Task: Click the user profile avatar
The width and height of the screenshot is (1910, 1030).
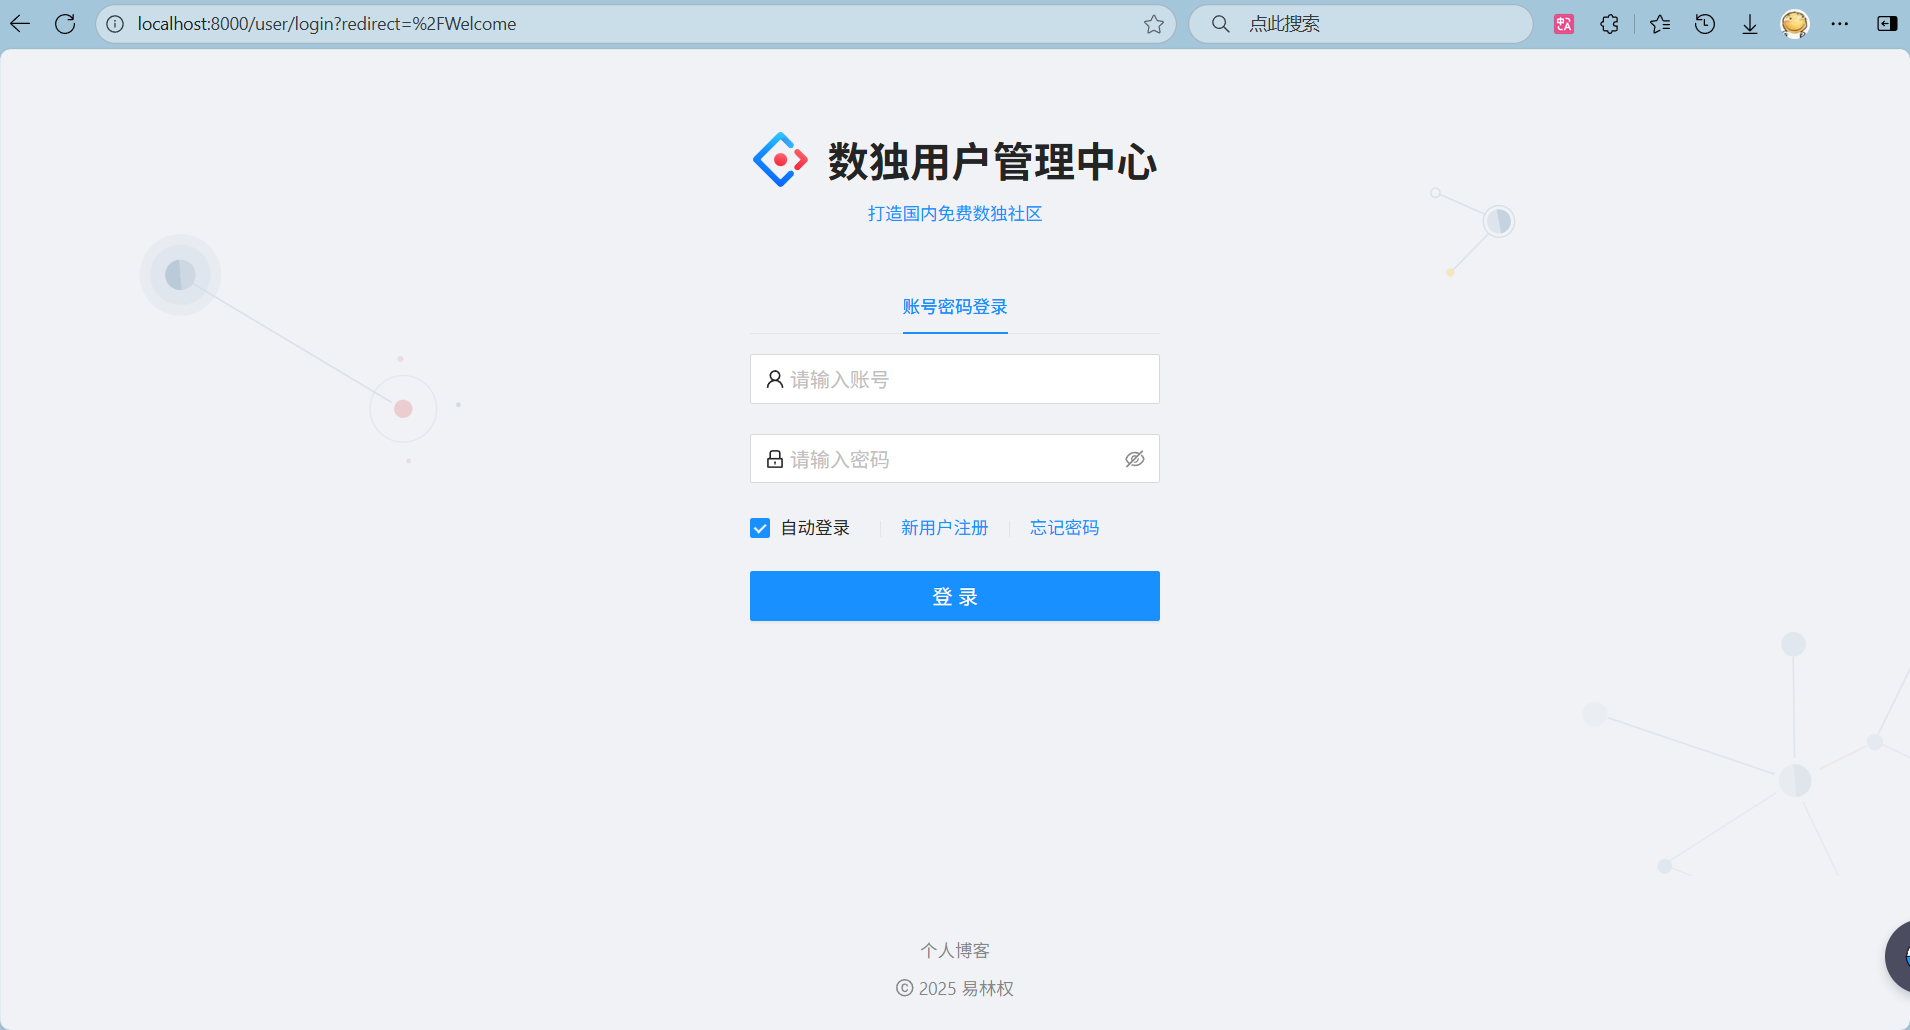Action: coord(1795,24)
